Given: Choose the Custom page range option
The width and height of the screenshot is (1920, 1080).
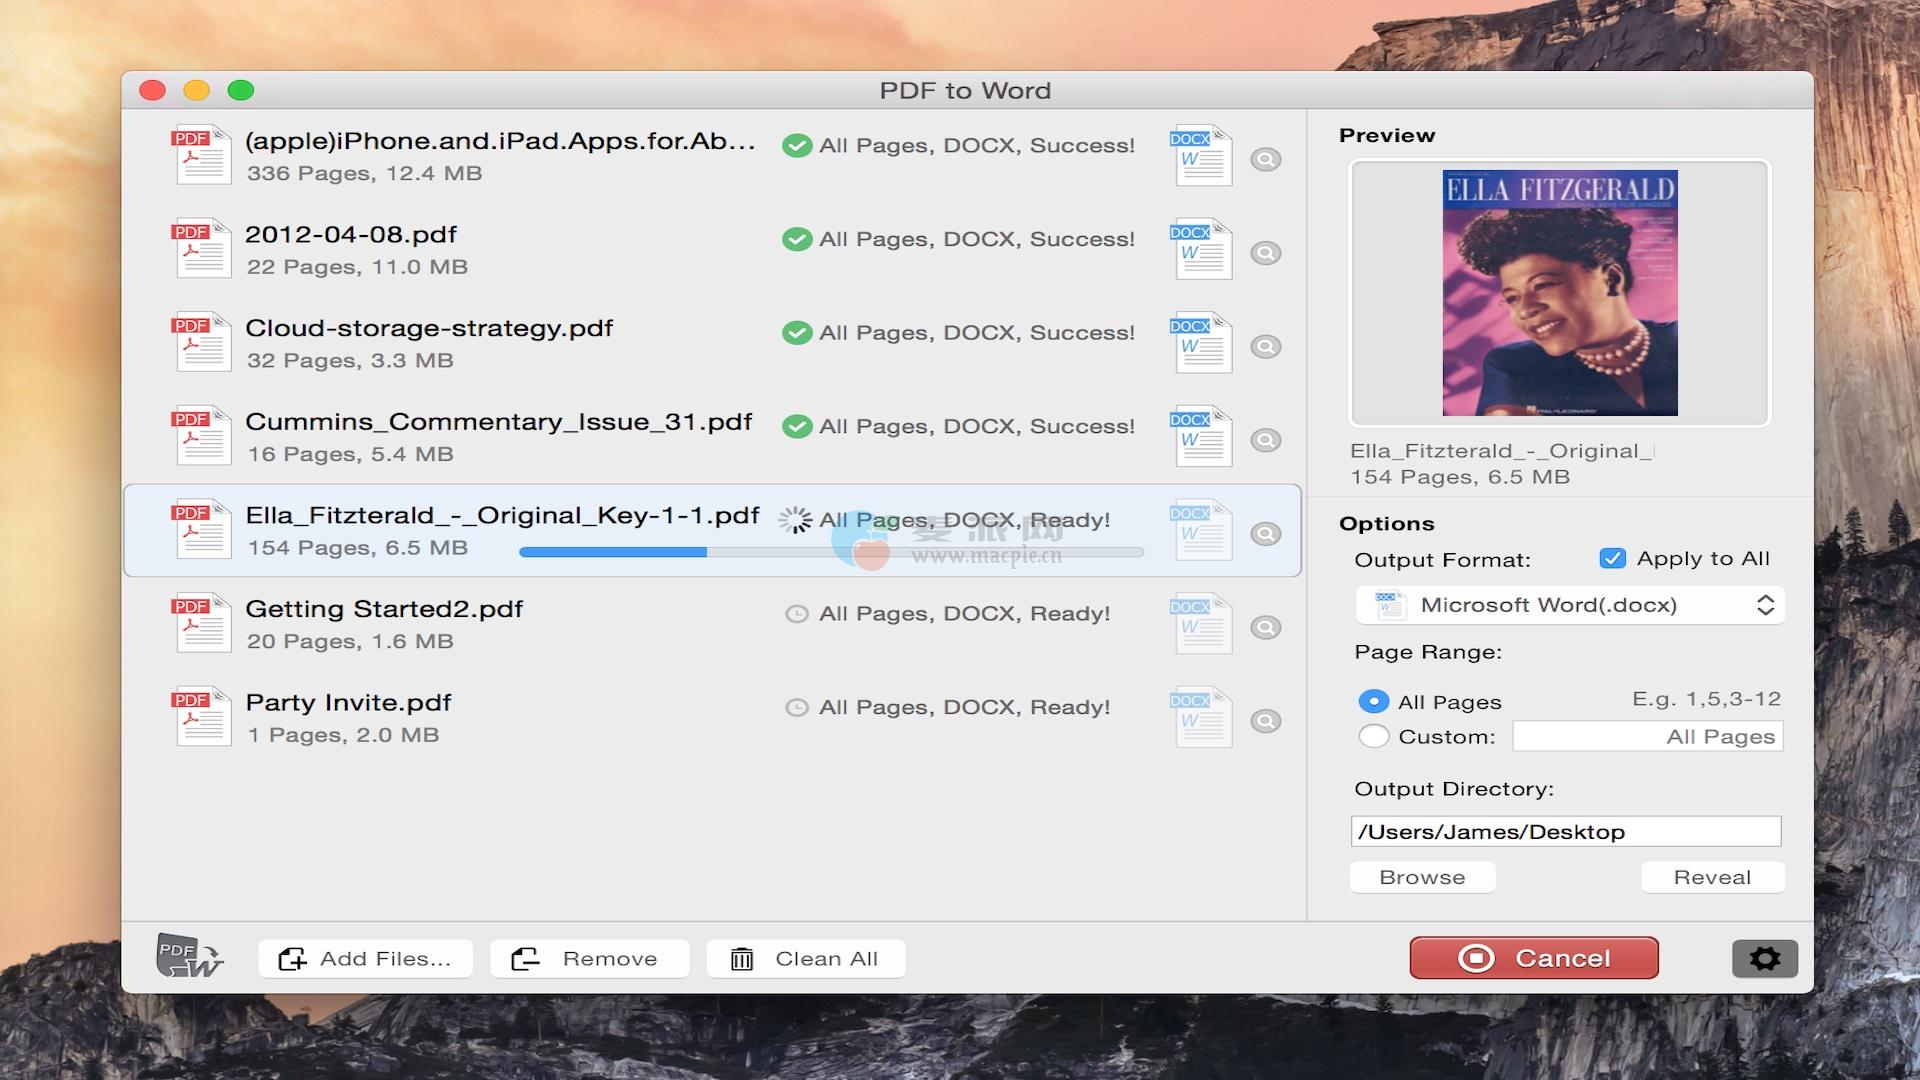Looking at the screenshot, I should pos(1374,736).
